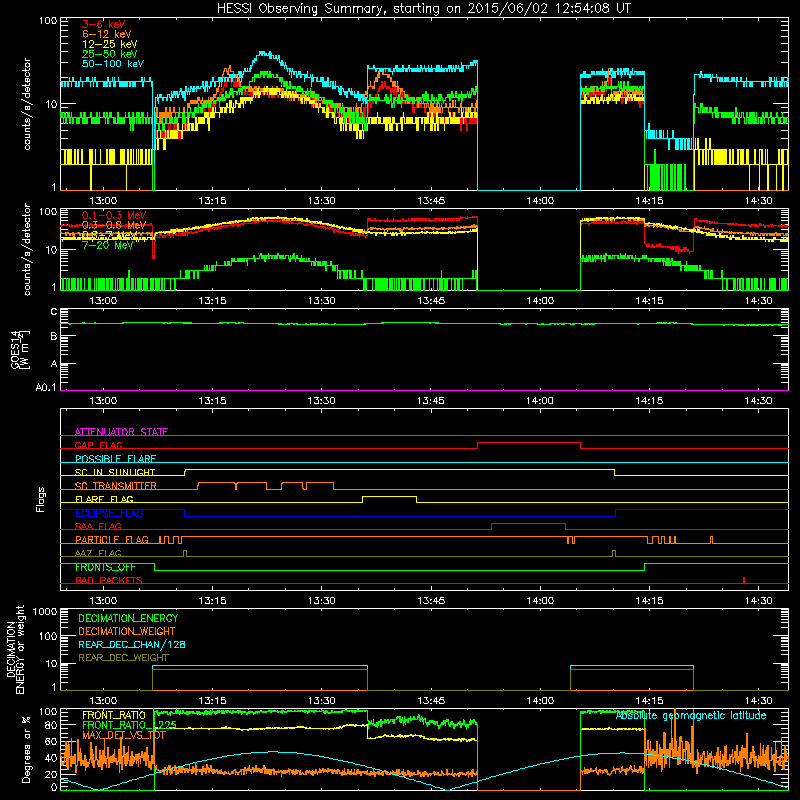Click the 7-20 MeV legend label
Screen dimensions: 800x800
107,245
